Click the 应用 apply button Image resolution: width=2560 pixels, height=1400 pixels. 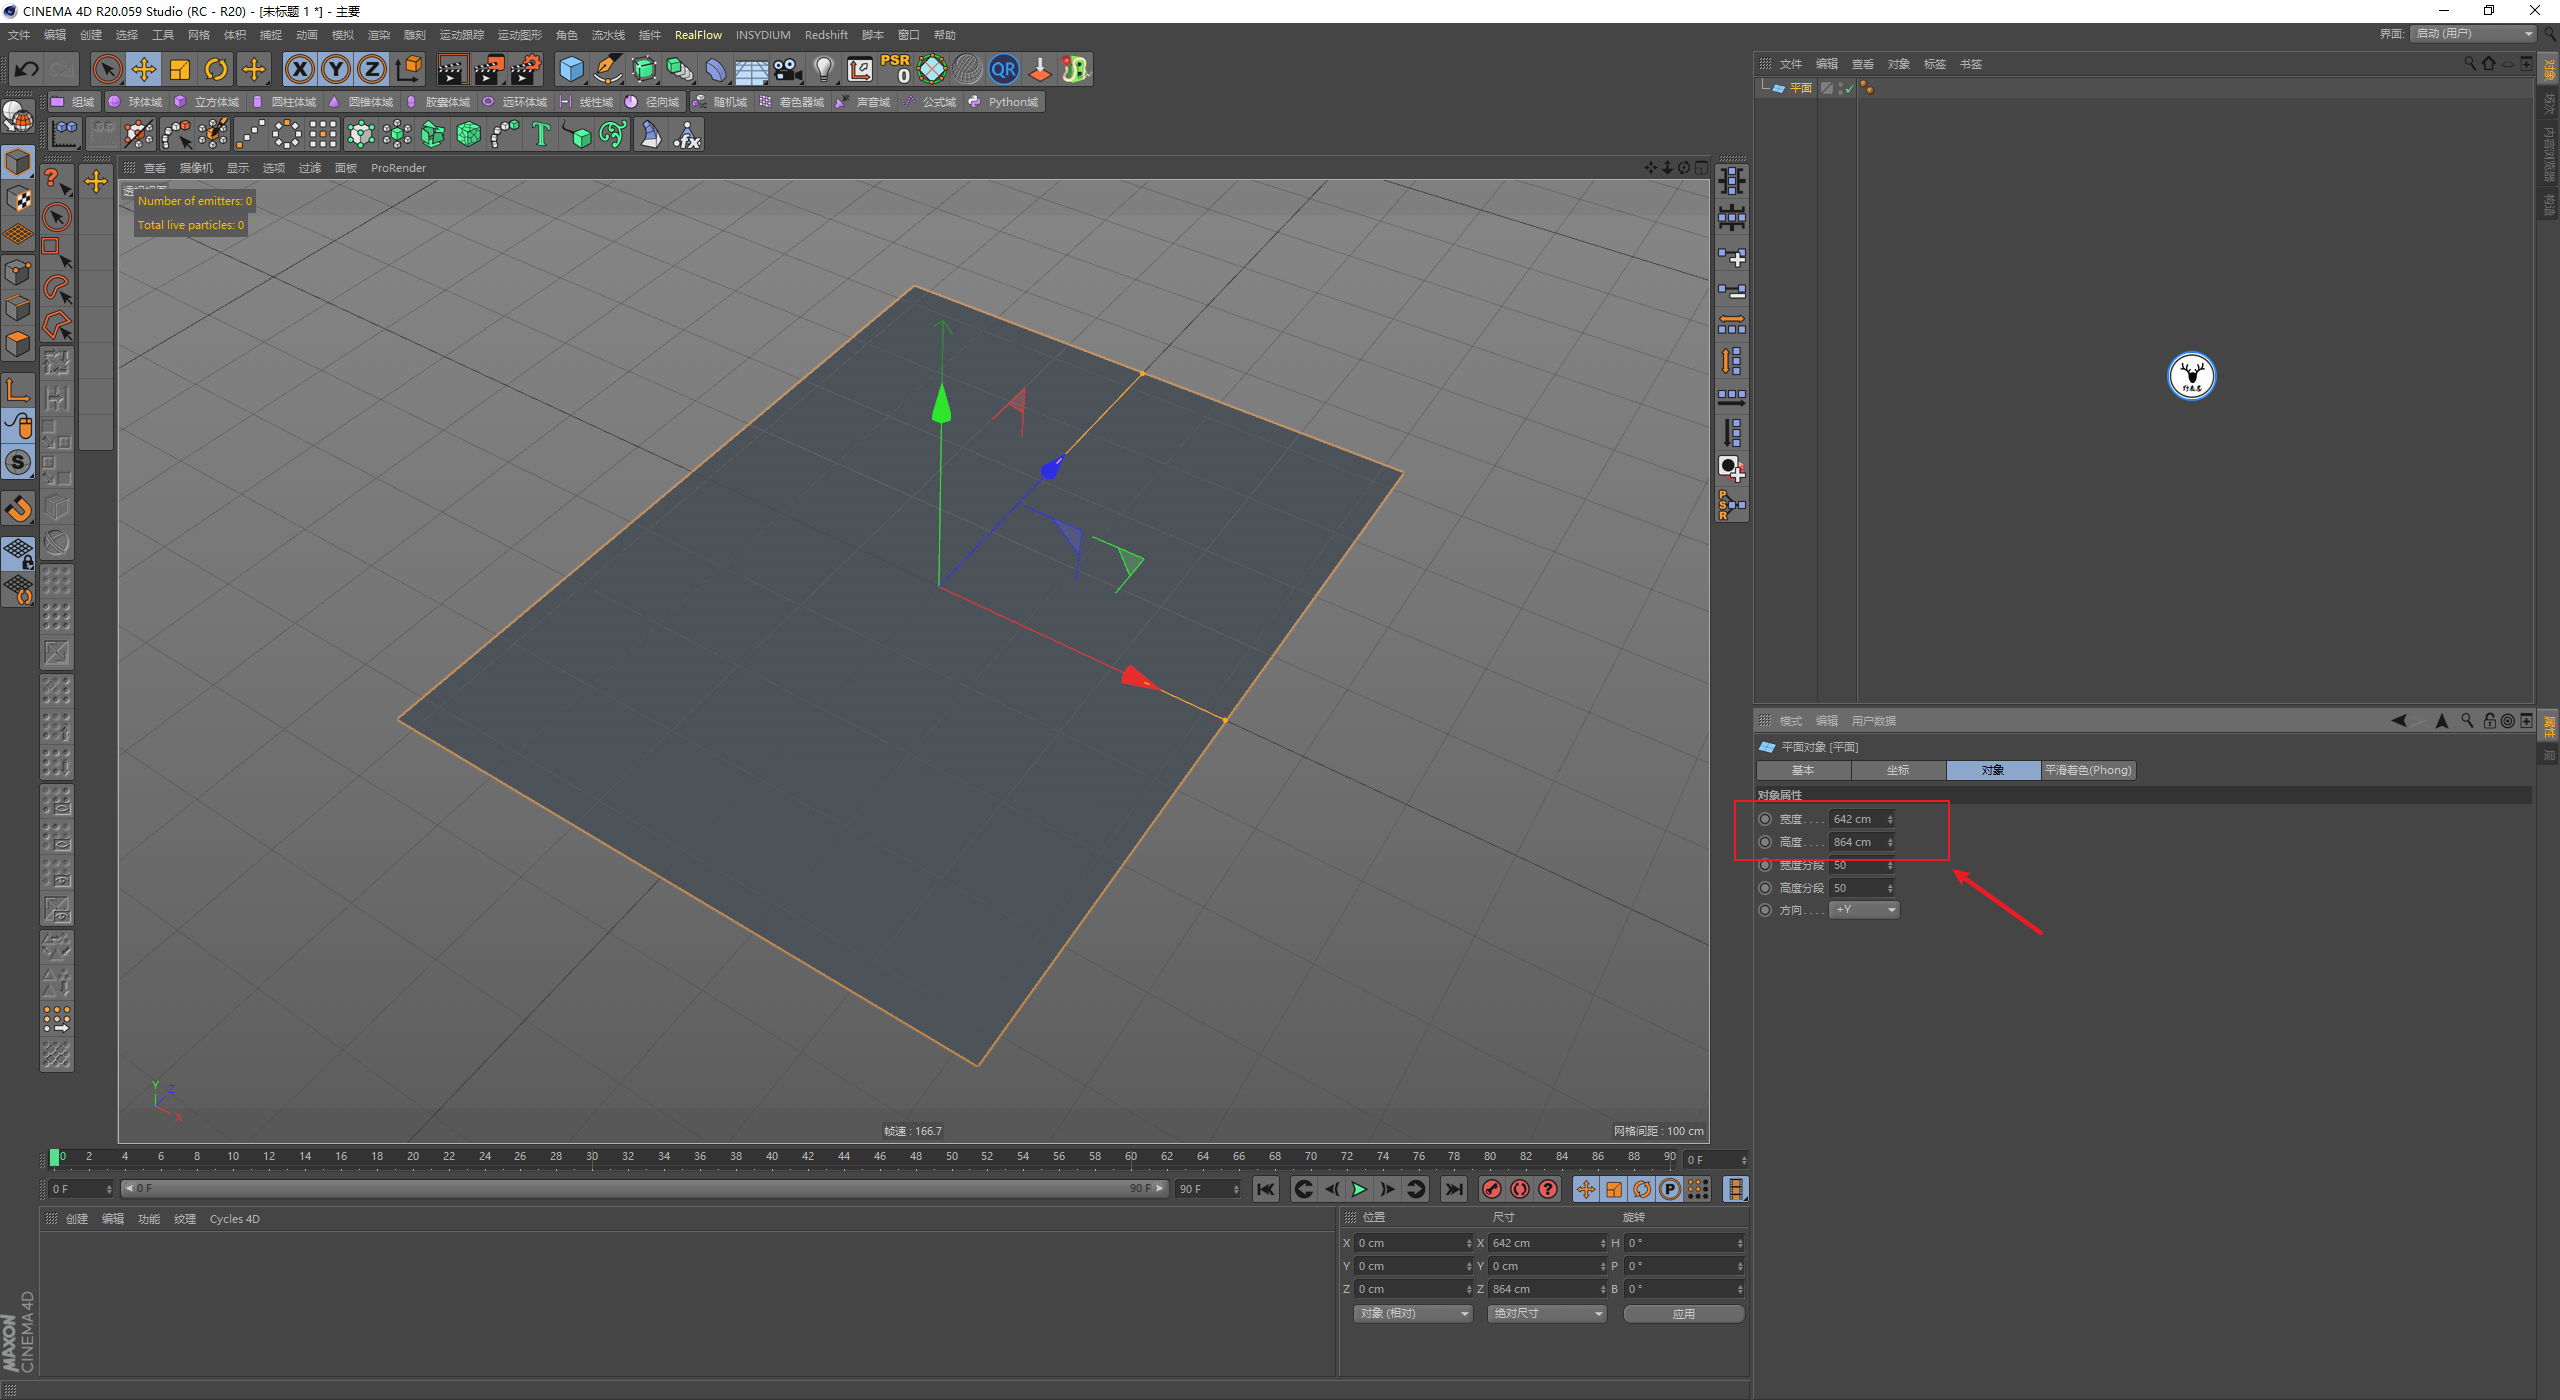(x=1683, y=1313)
